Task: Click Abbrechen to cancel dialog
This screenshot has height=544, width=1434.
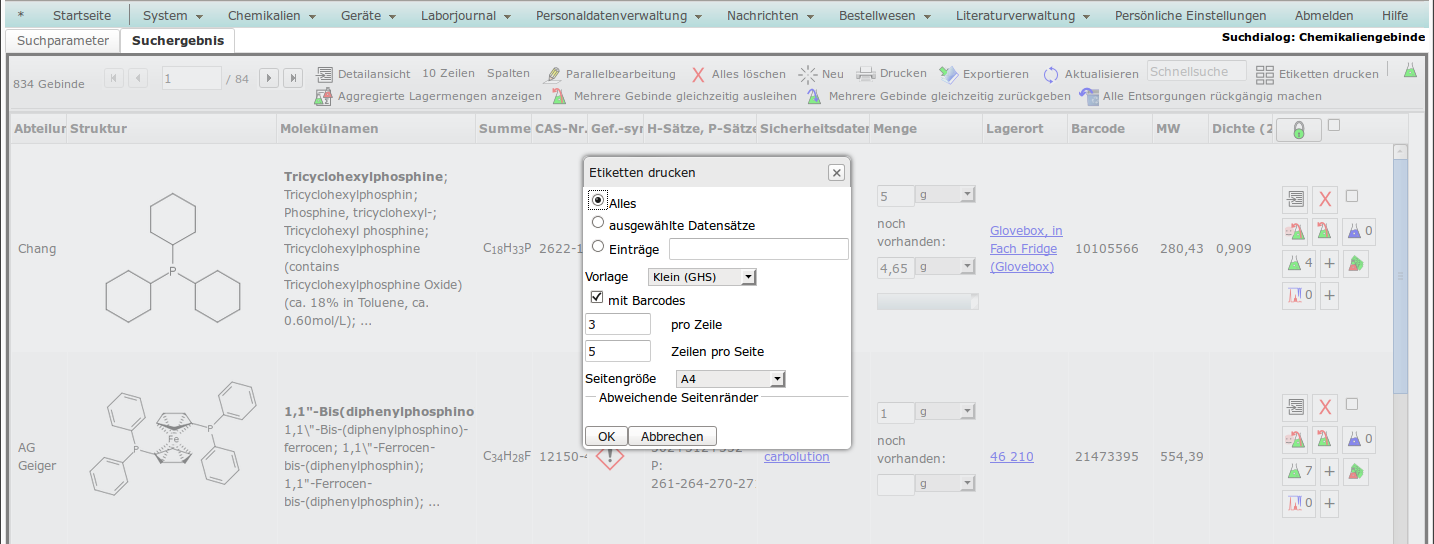Action: click(672, 436)
